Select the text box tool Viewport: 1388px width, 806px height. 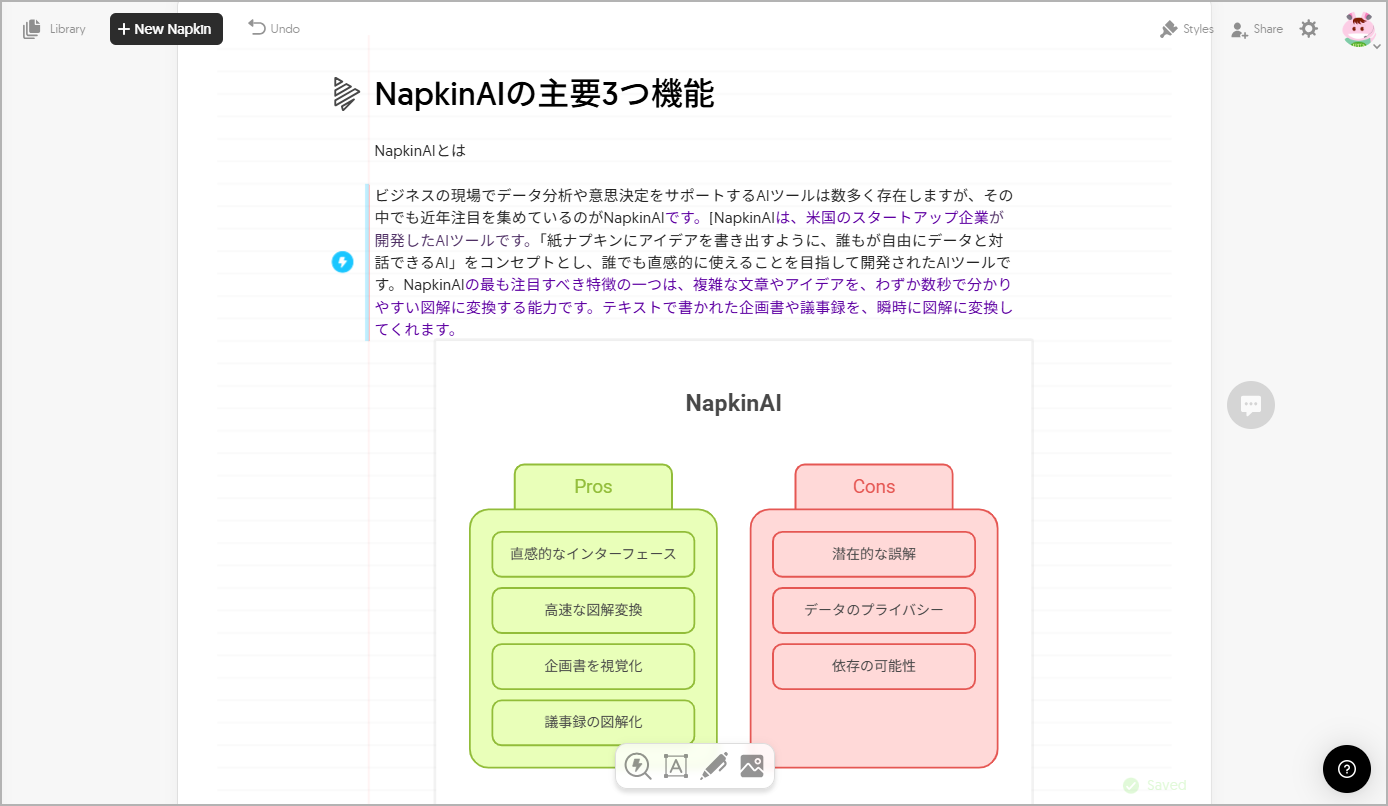coord(676,766)
